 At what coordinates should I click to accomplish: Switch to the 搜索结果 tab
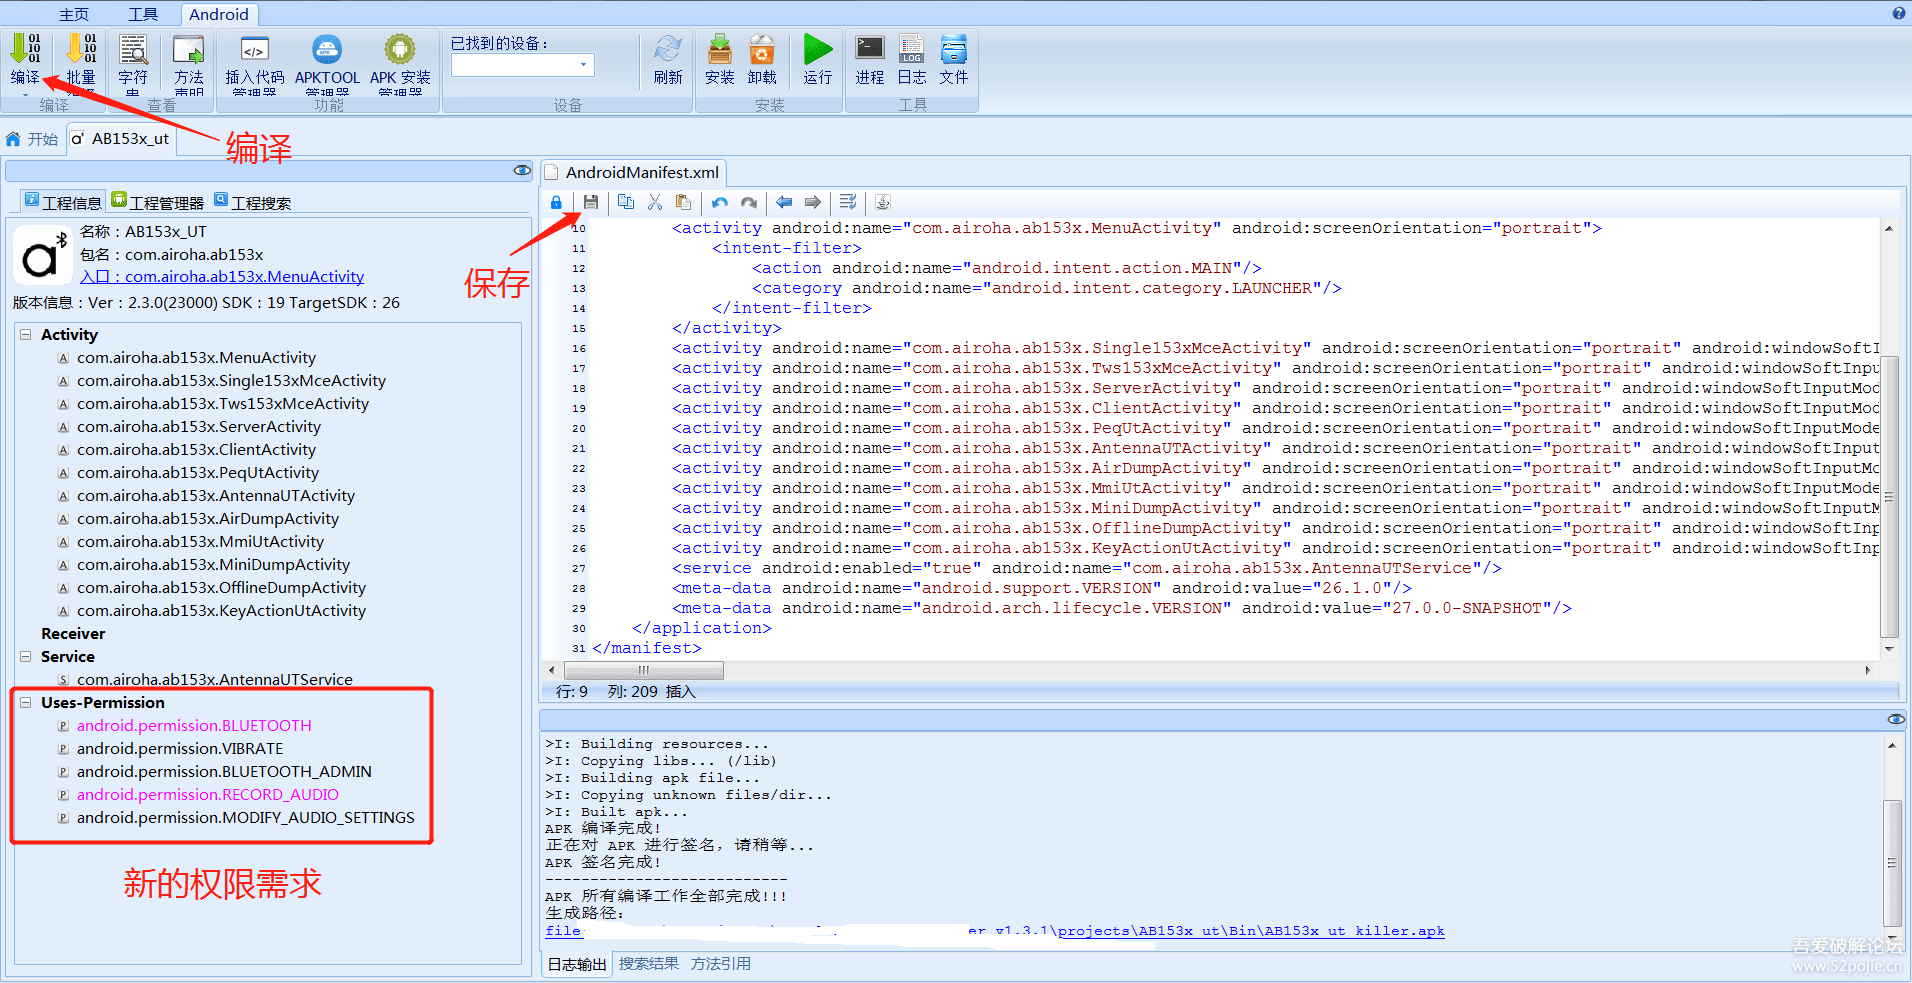pyautogui.click(x=648, y=964)
